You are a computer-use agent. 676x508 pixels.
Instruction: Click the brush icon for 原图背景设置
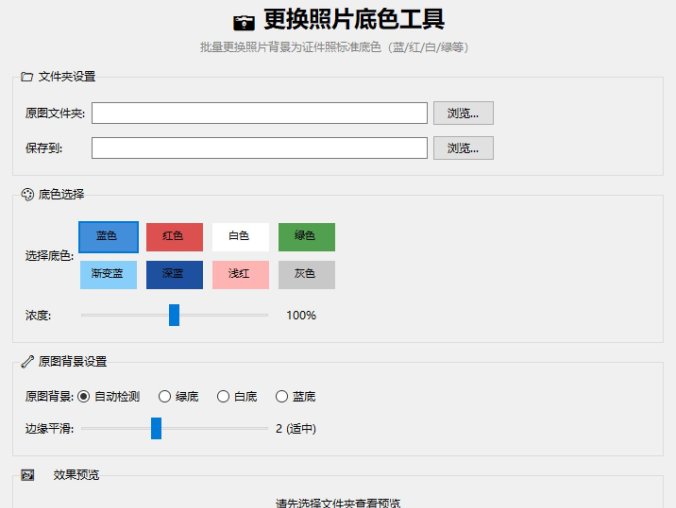tap(27, 361)
